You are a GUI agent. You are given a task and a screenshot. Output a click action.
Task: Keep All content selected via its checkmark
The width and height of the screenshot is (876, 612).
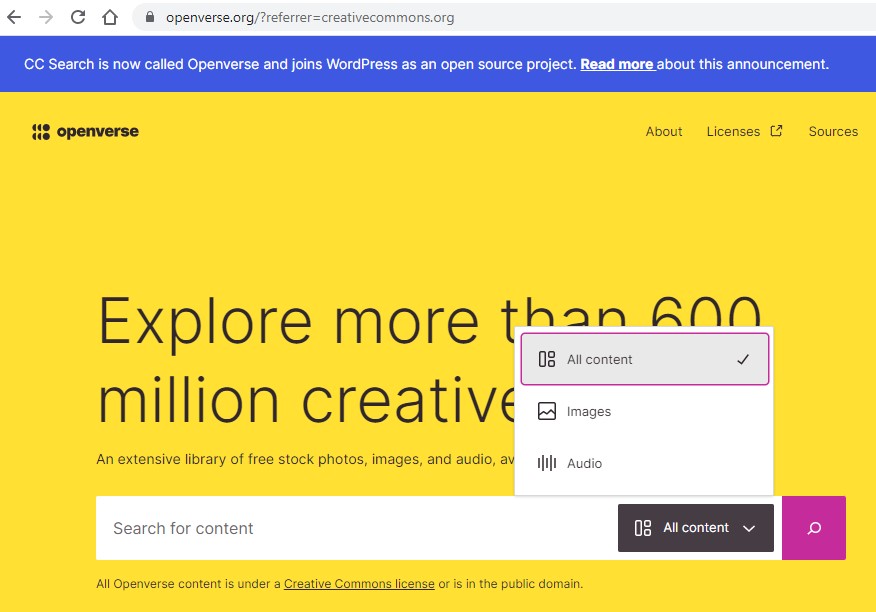741,358
